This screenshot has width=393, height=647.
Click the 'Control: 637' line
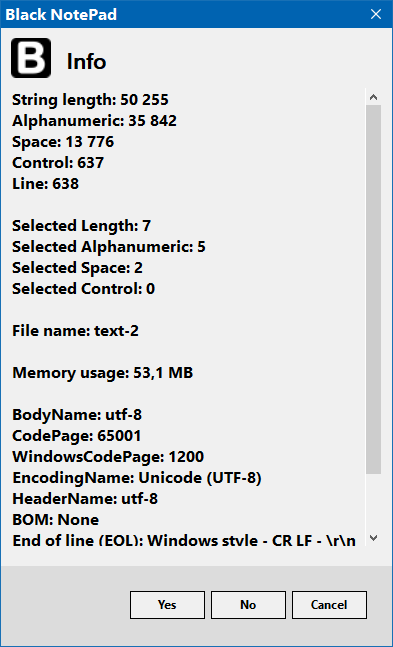click(x=58, y=163)
